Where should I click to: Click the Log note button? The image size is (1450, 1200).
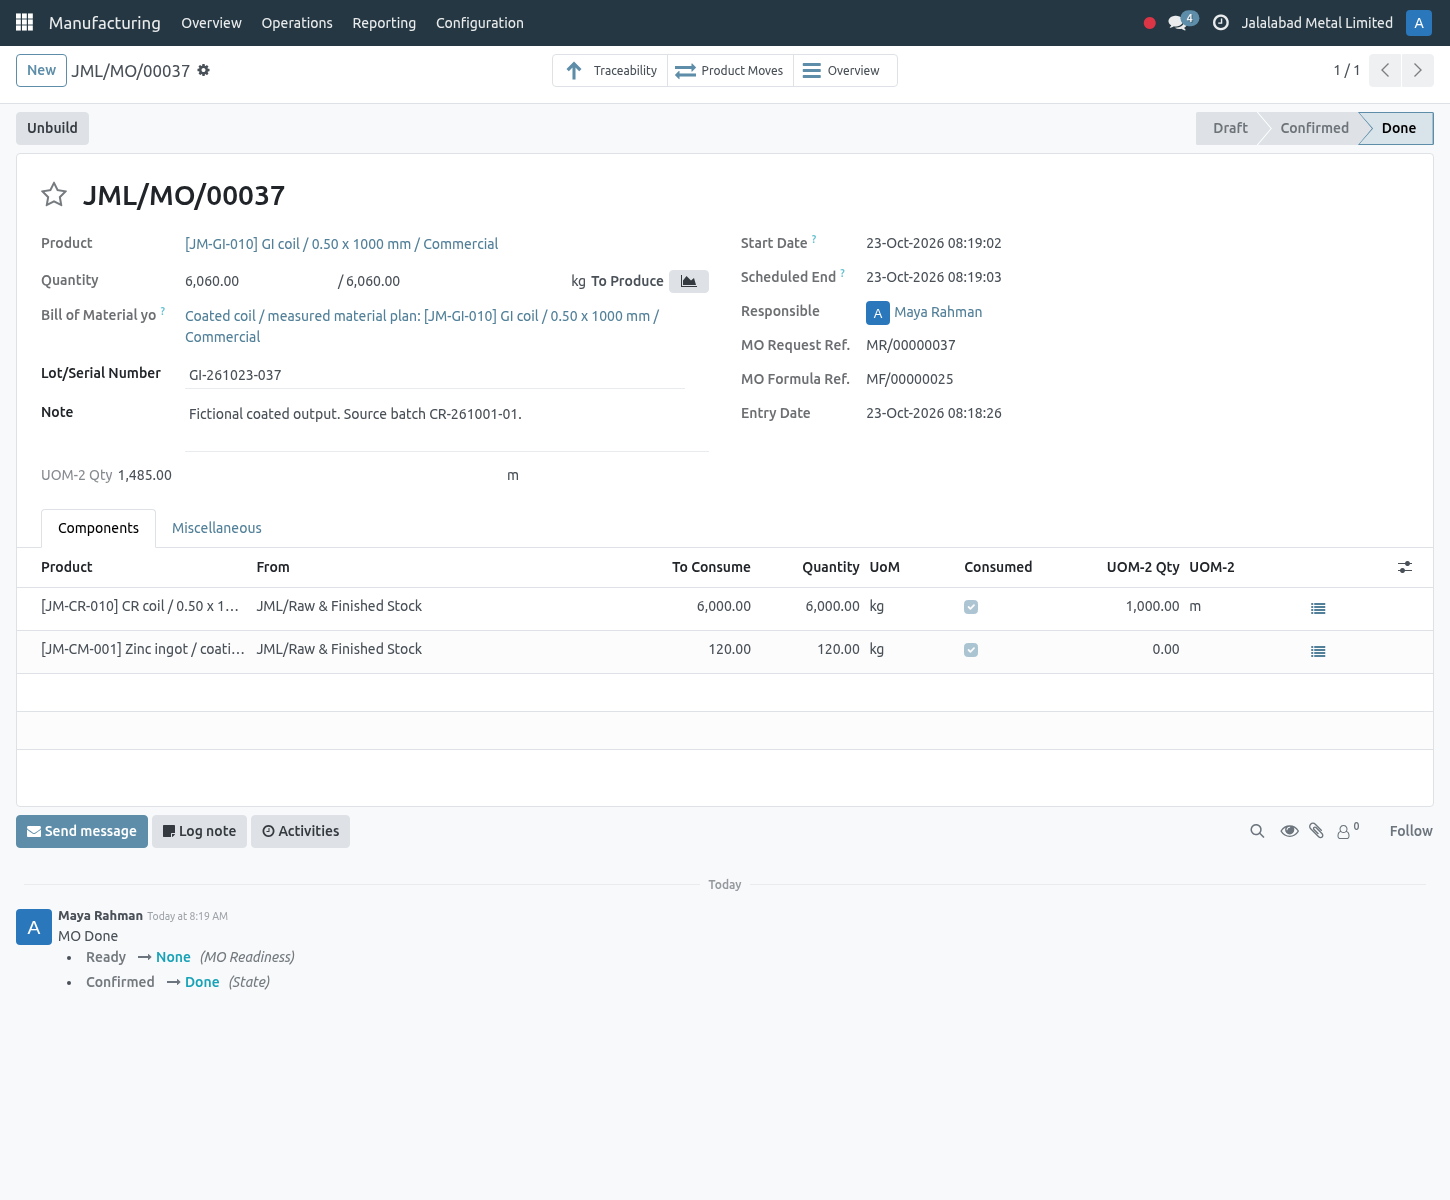[x=199, y=831]
